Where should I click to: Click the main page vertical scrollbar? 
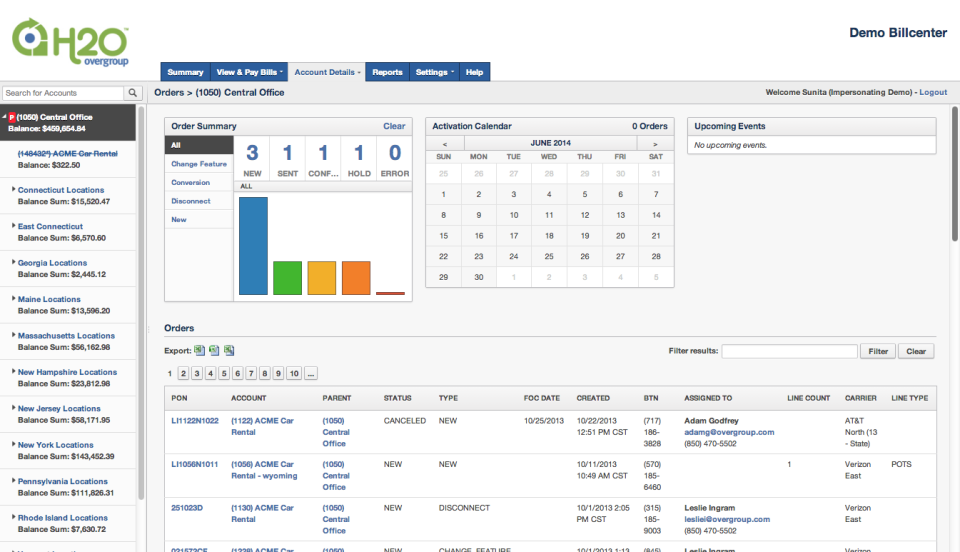(x=955, y=174)
